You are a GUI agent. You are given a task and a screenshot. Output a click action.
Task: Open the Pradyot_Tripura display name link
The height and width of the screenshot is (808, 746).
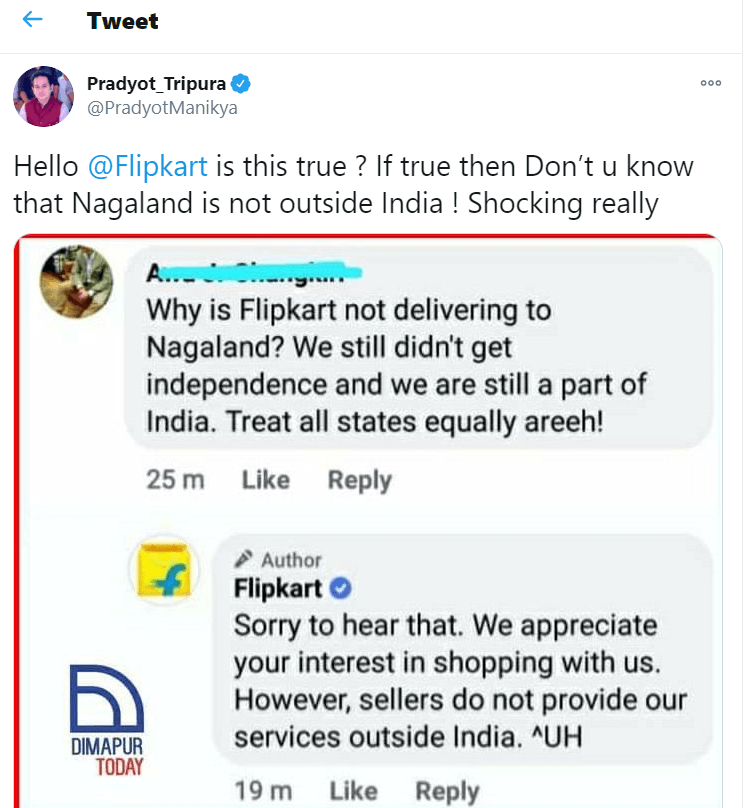[158, 83]
